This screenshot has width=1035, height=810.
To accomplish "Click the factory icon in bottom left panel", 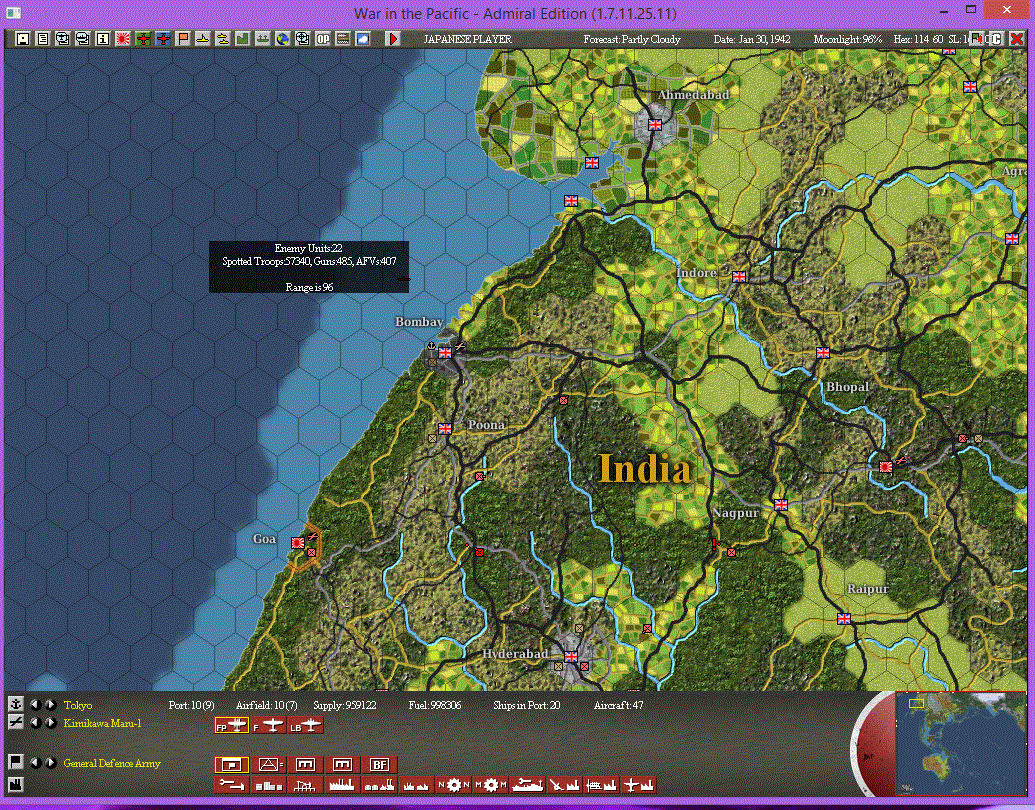I will [15, 784].
